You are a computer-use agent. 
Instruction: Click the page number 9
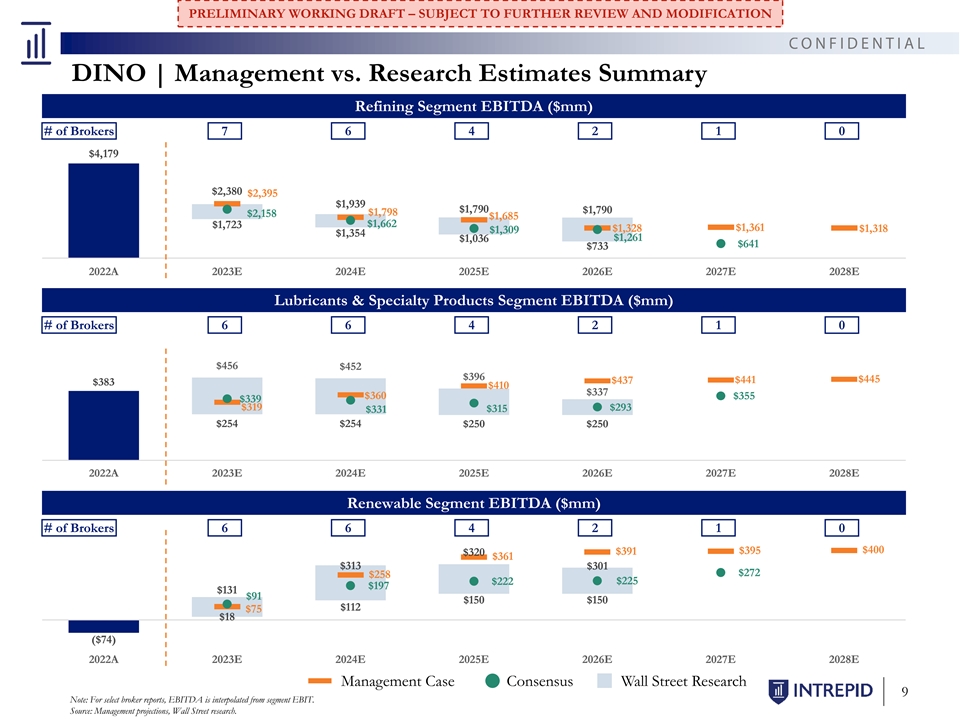pos(905,692)
